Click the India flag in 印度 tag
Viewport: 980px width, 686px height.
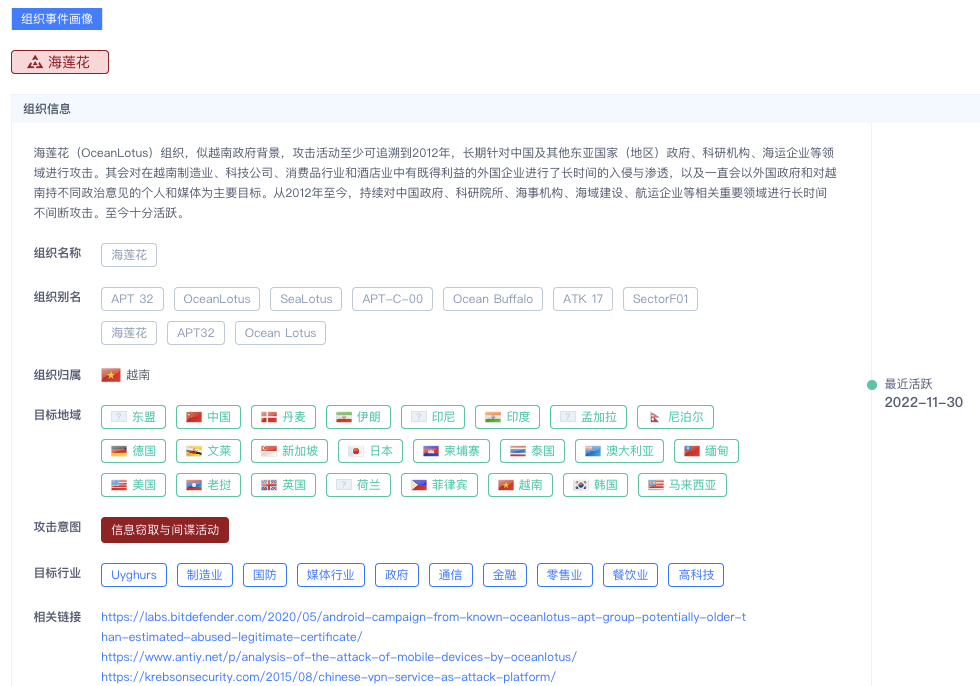pos(493,417)
